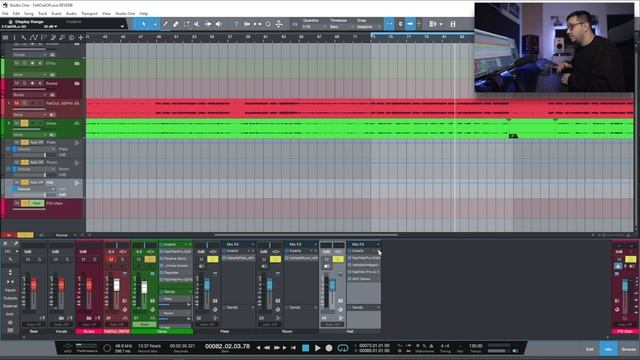Screen dimensions: 640x360
Task: Adjust the Plate channel blue fader
Action: tap(207, 284)
